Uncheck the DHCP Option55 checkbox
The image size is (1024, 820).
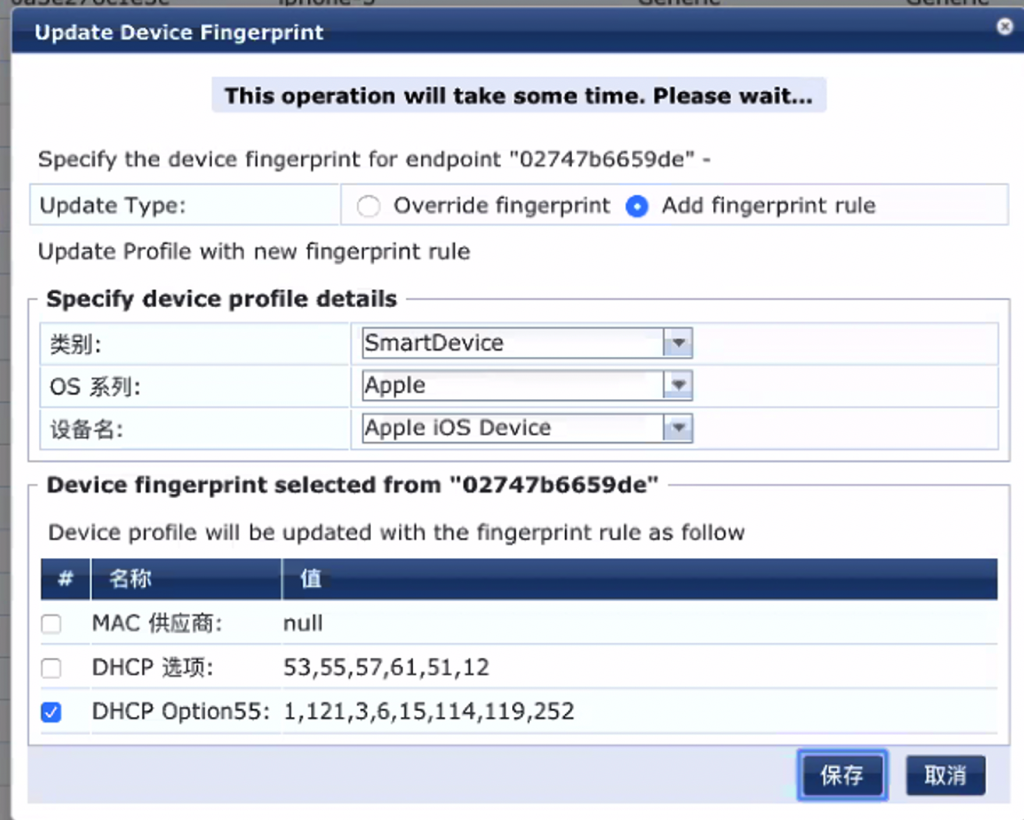(x=51, y=712)
